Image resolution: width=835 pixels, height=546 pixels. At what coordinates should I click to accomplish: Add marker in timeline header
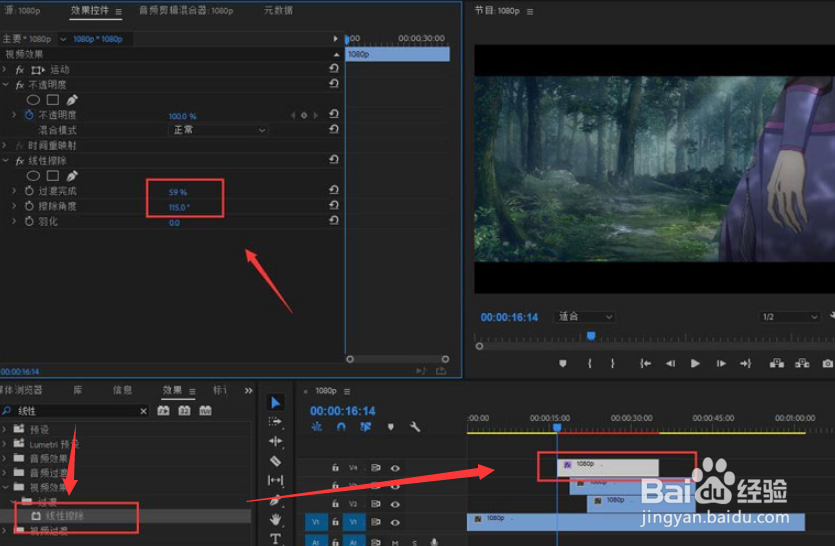coord(391,427)
